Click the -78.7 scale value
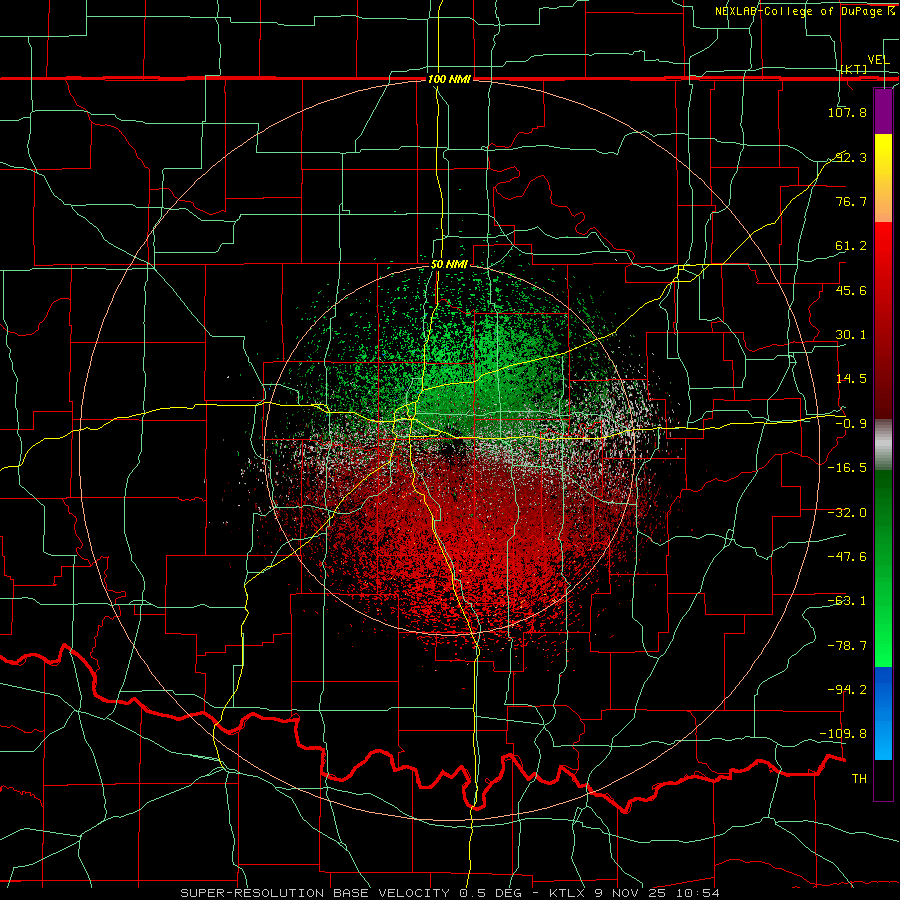Viewport: 900px width, 900px height. point(847,646)
